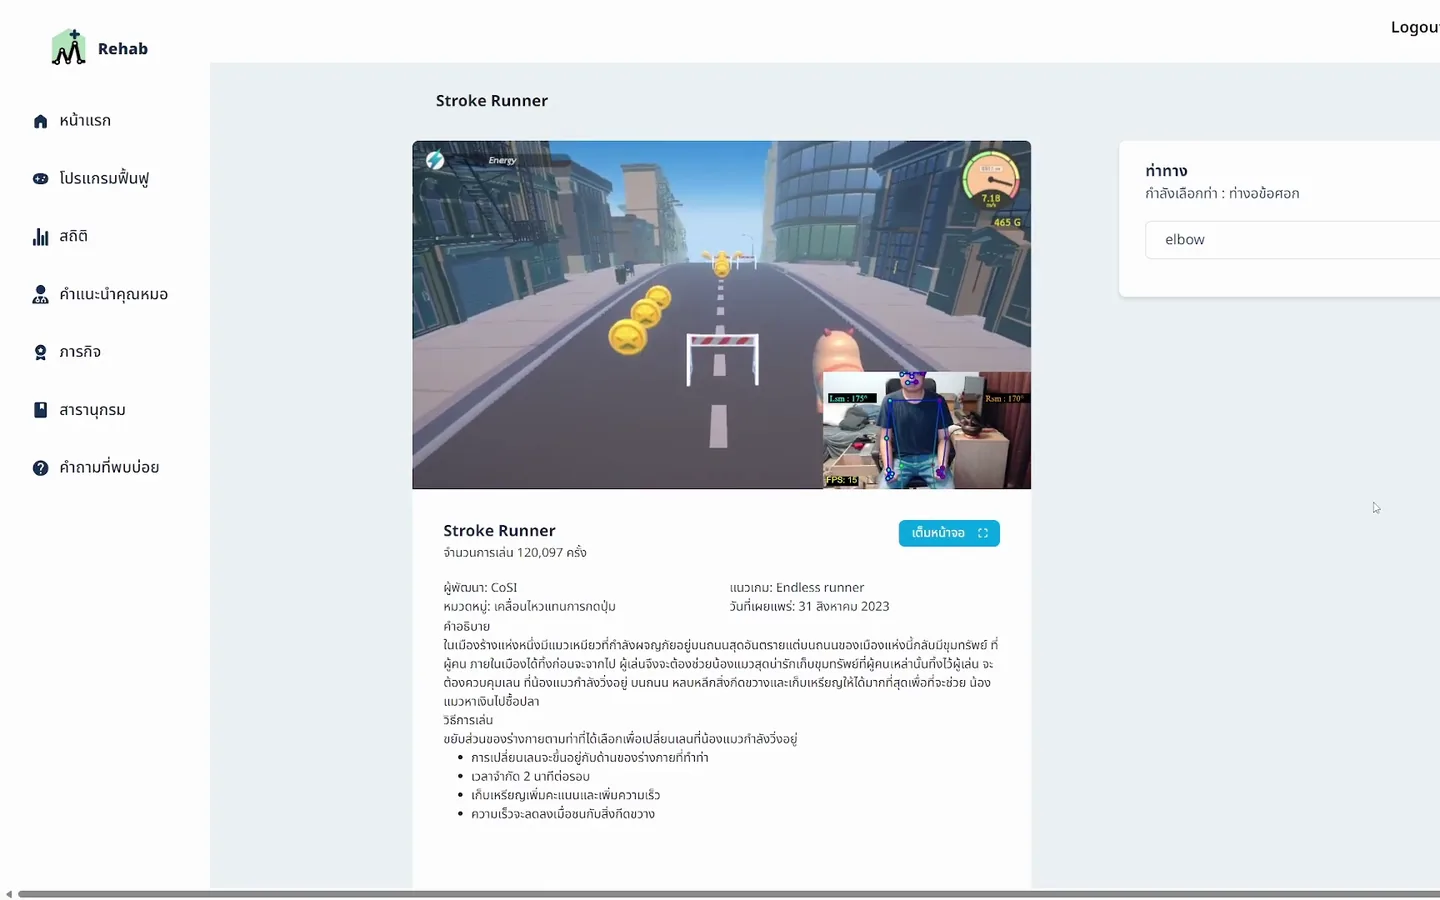This screenshot has width=1440, height=900.
Task: Click the webcam pose preview thumbnail
Action: tap(926, 430)
